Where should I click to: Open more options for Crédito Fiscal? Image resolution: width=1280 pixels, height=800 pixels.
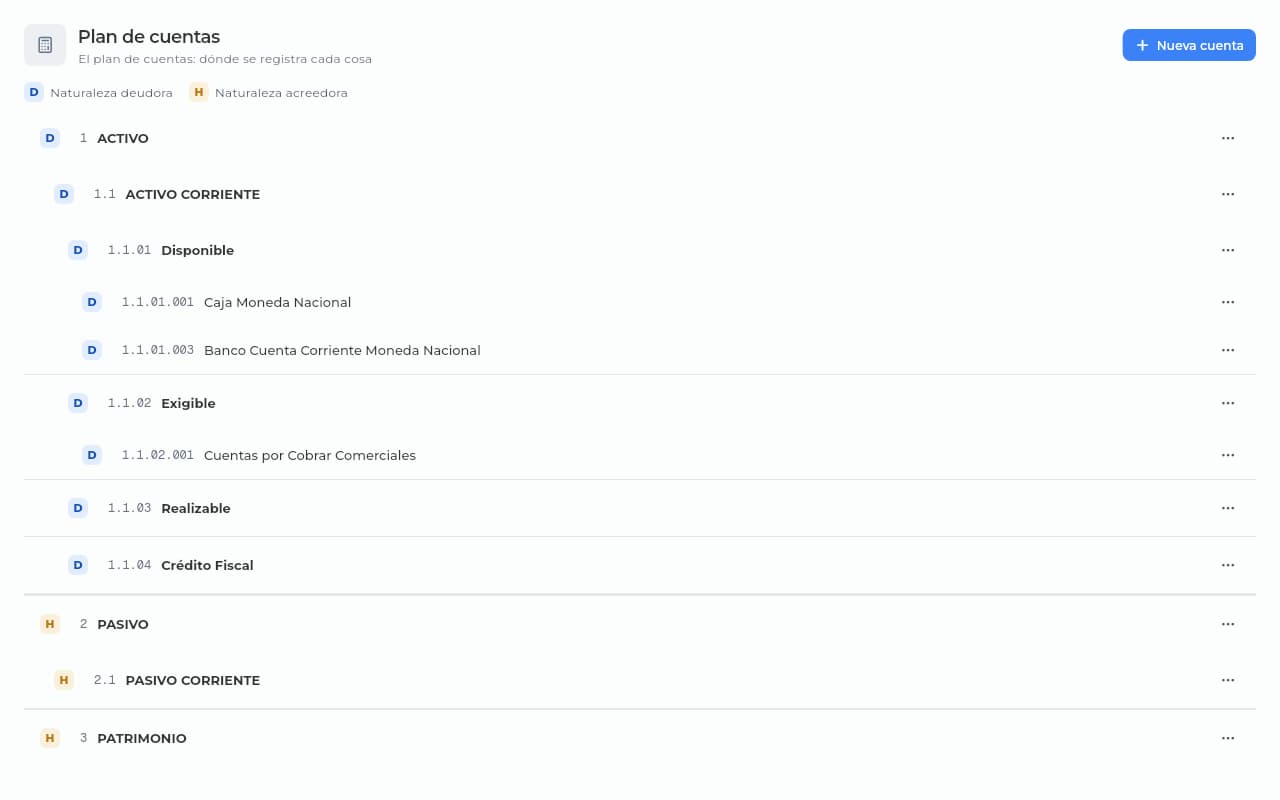point(1228,565)
